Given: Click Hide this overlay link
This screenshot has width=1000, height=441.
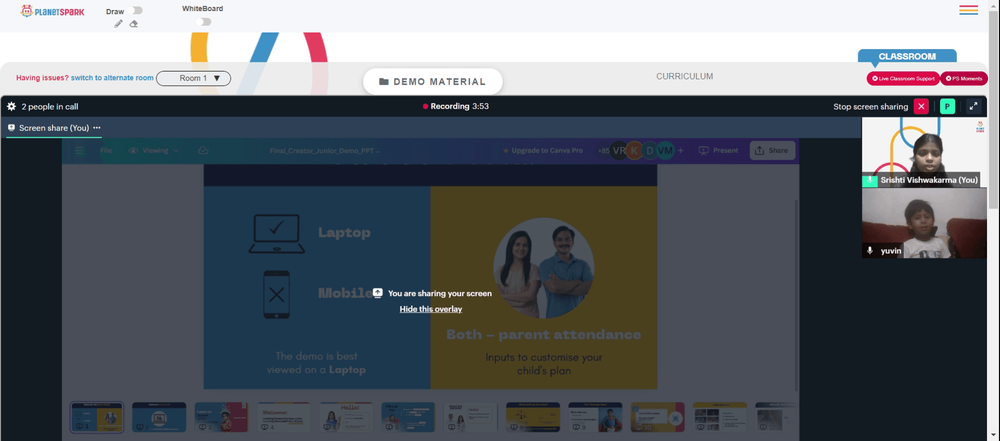Looking at the screenshot, I should [430, 309].
